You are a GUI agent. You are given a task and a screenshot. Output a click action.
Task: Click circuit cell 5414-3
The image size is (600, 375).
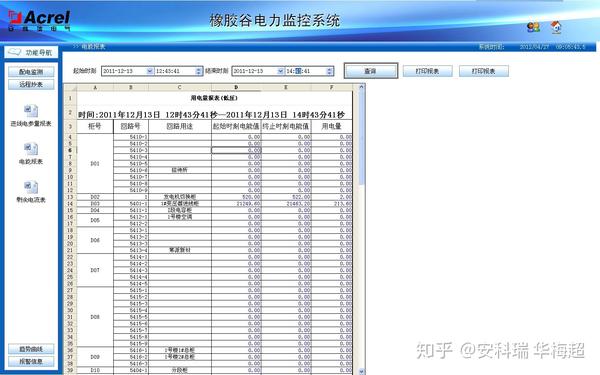pos(131,270)
